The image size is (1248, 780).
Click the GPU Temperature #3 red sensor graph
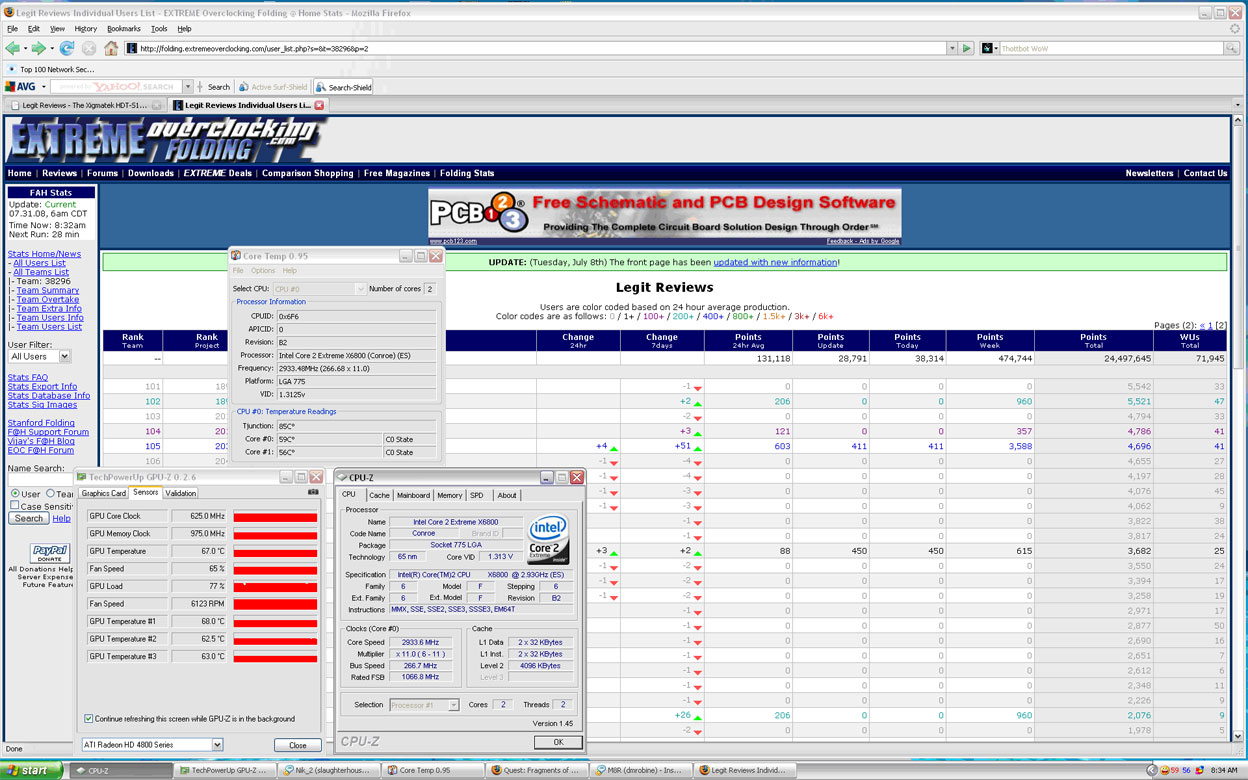[x=275, y=656]
